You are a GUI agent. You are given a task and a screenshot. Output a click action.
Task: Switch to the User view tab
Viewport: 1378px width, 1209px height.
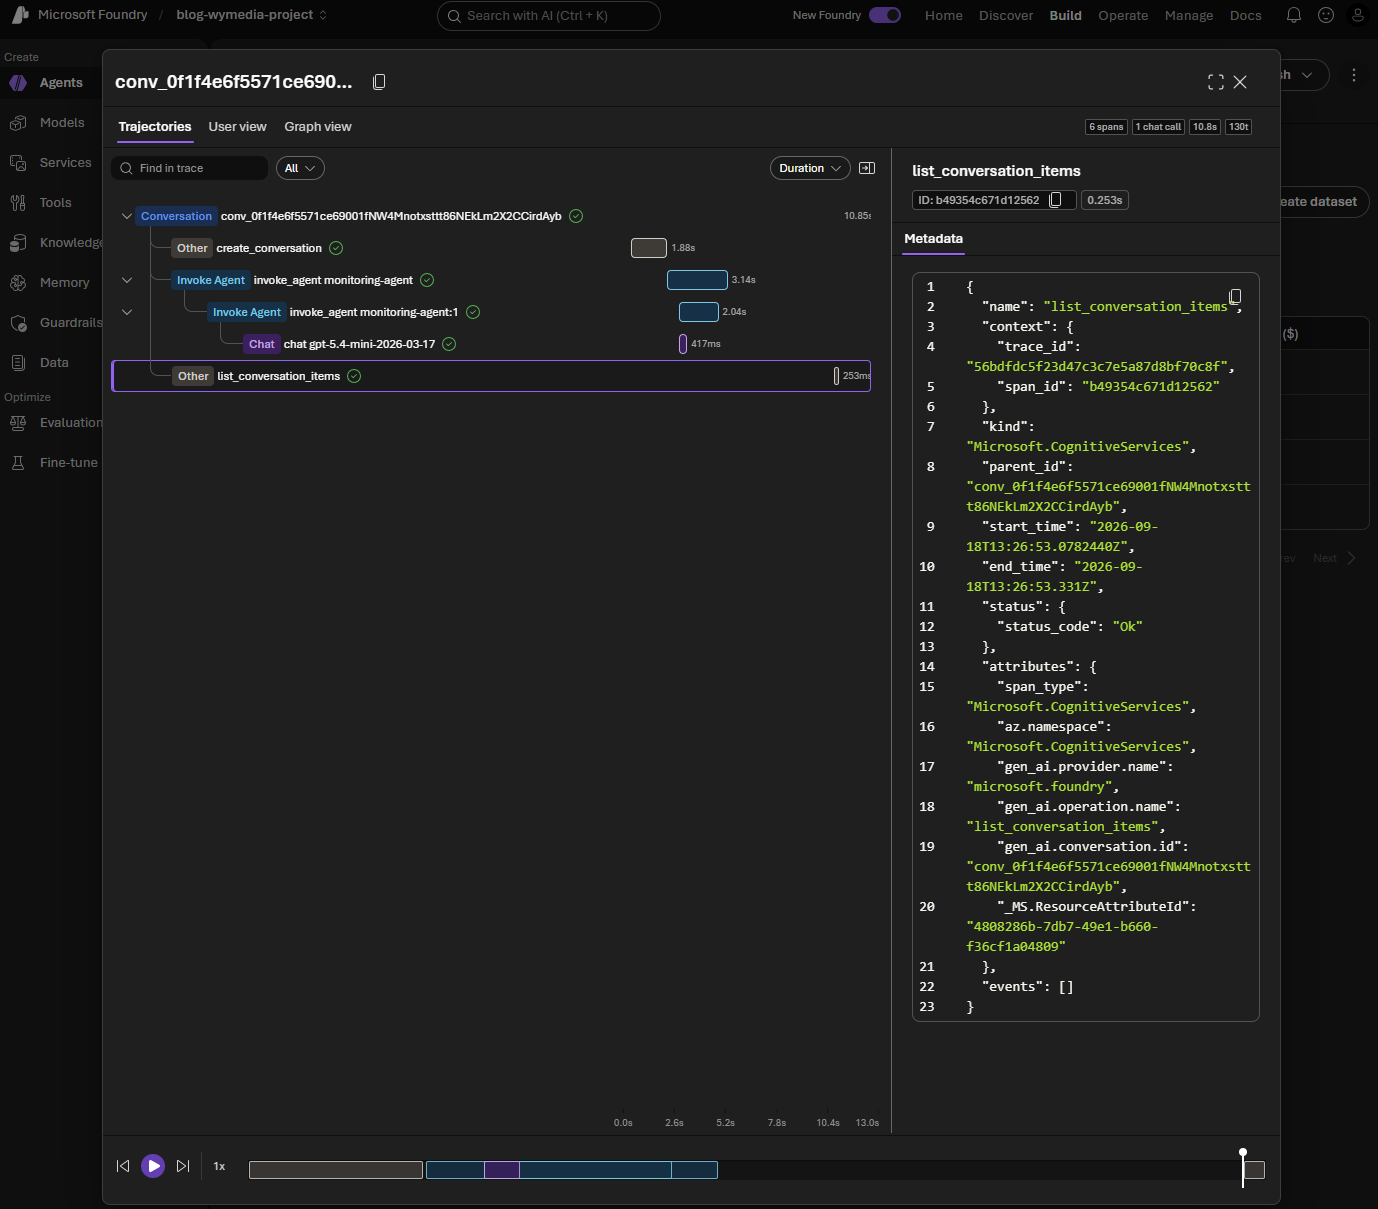click(237, 127)
